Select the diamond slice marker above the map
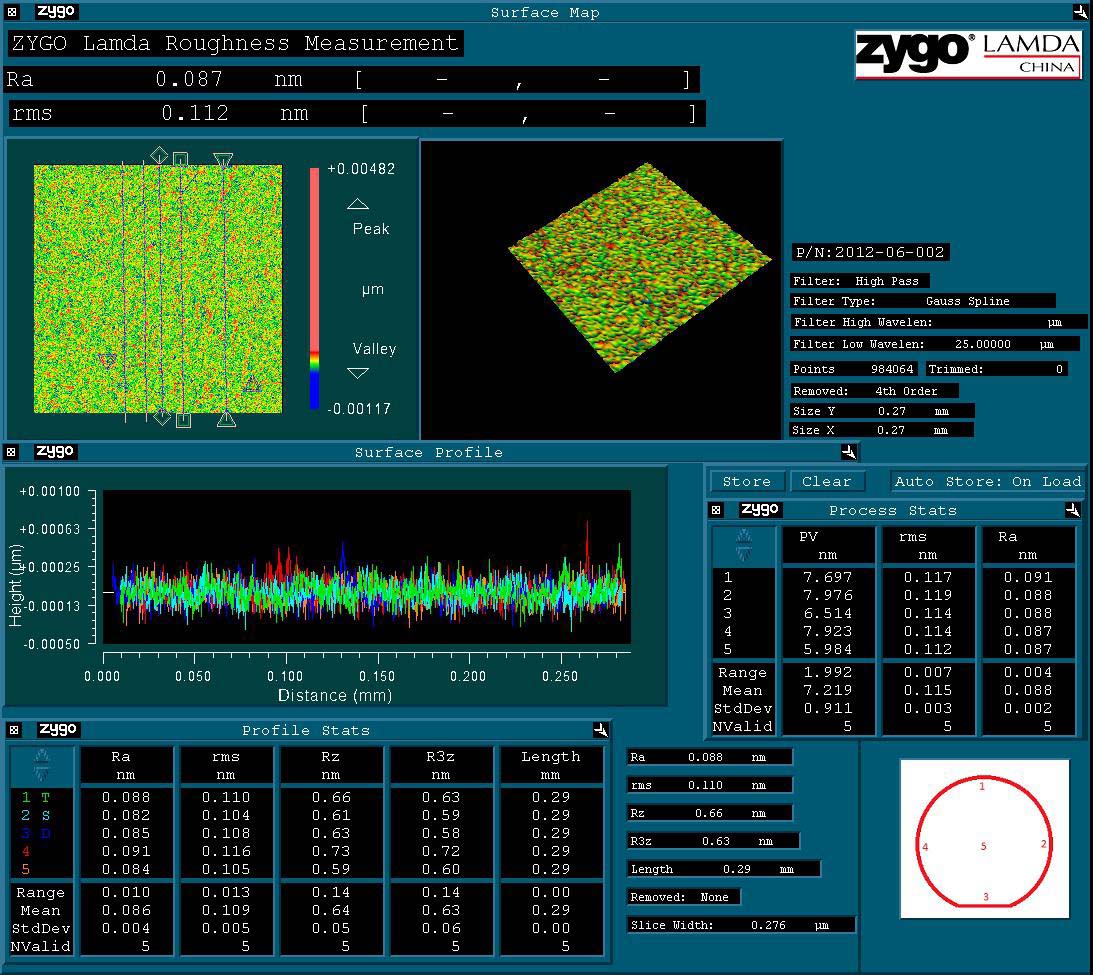This screenshot has height=975, width=1093. point(159,155)
